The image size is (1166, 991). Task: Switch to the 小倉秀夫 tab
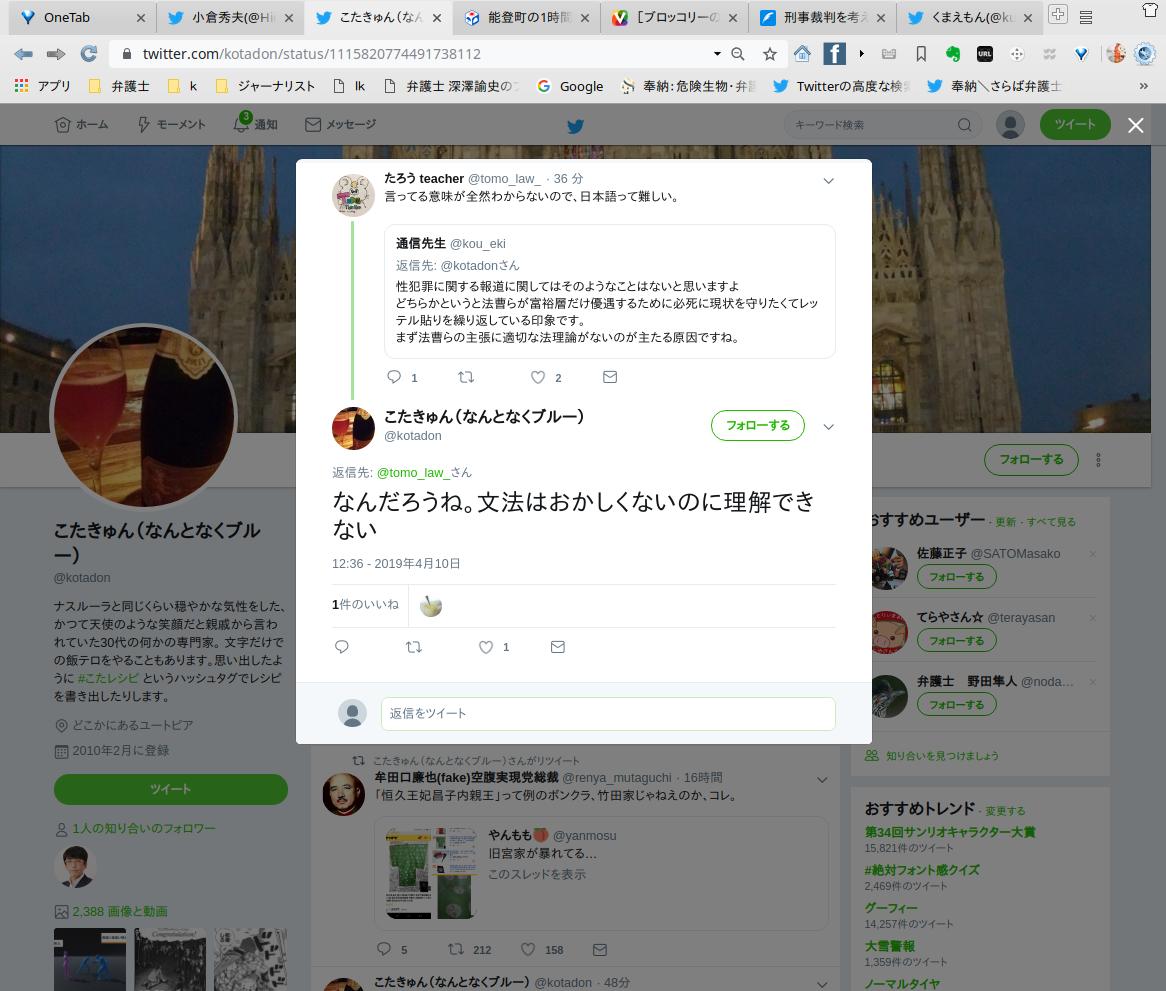[x=231, y=17]
